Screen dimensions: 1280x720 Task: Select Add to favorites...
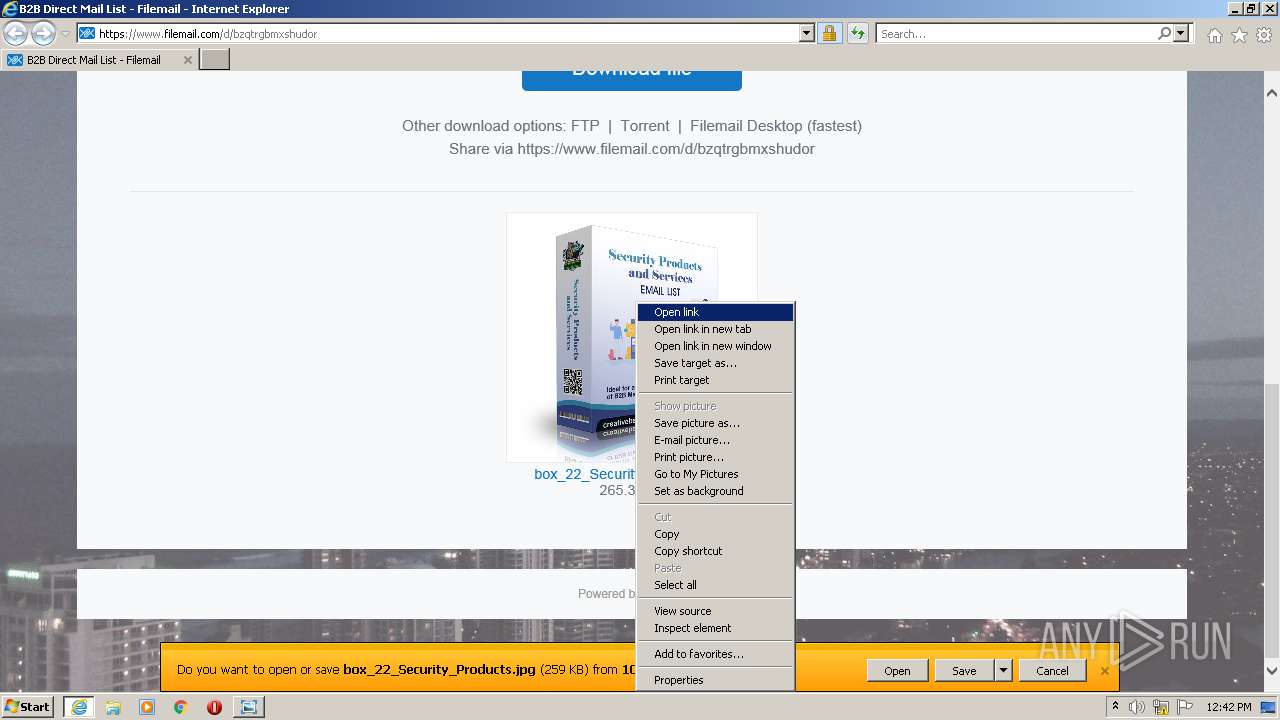(x=716, y=654)
